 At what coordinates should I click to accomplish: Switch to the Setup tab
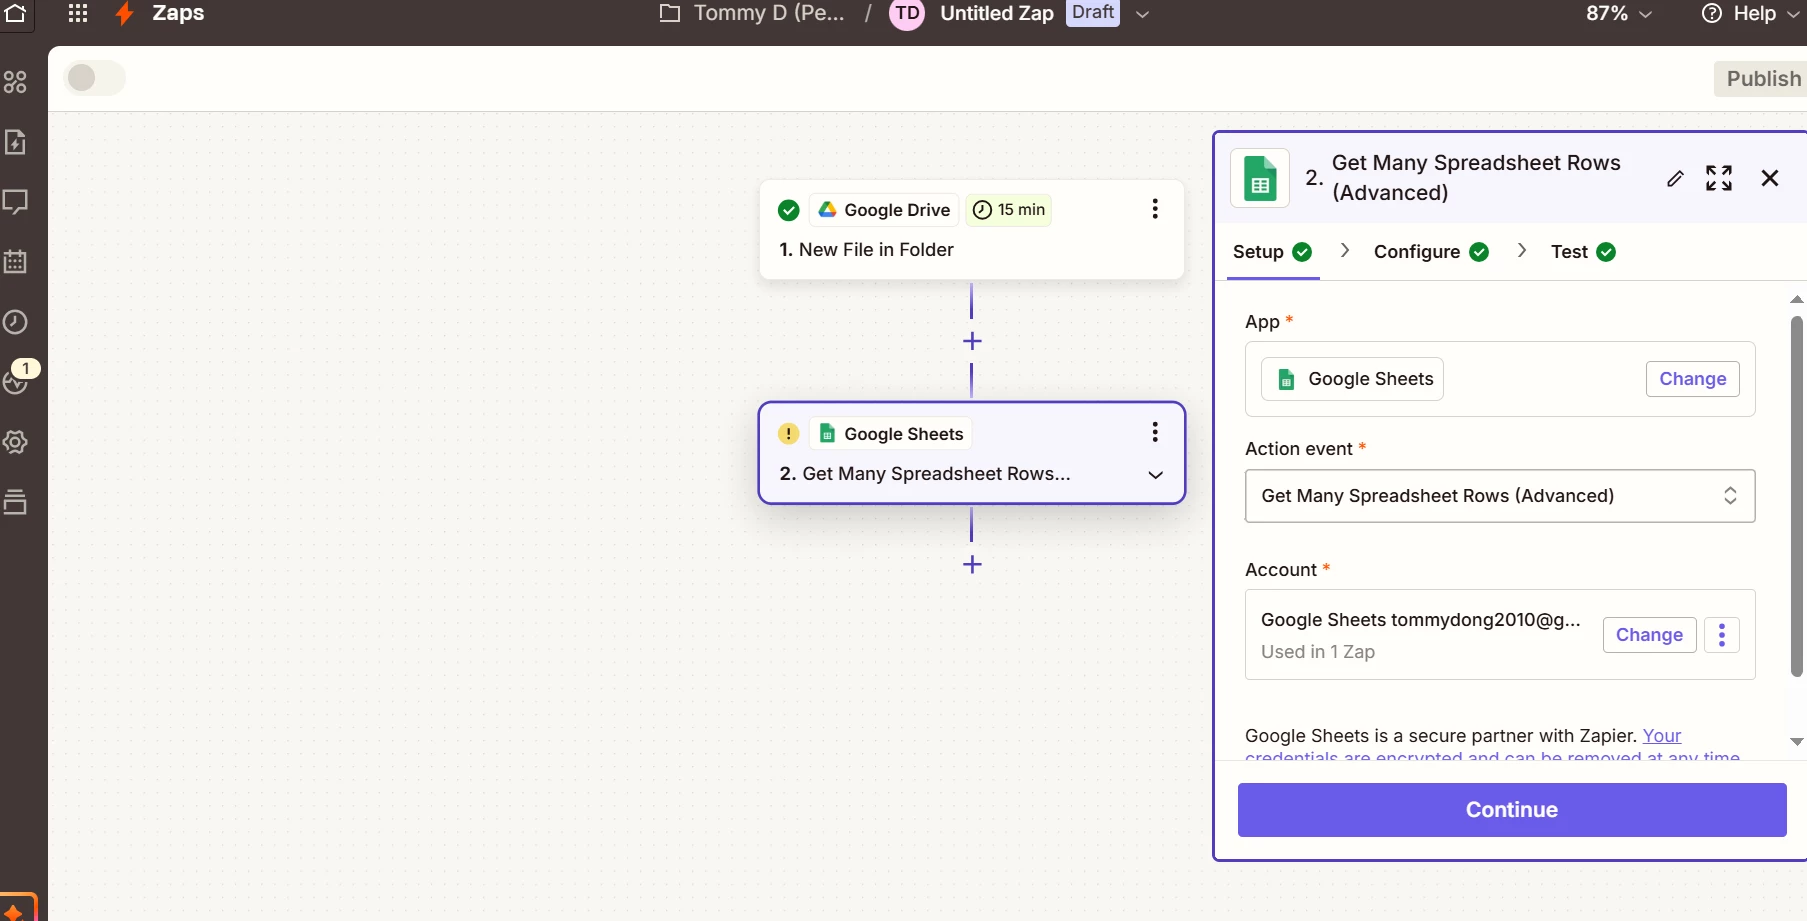tap(1272, 252)
